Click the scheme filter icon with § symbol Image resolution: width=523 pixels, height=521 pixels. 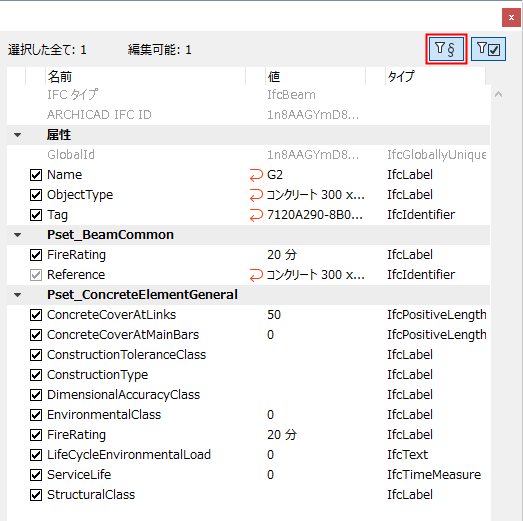pyautogui.click(x=446, y=49)
